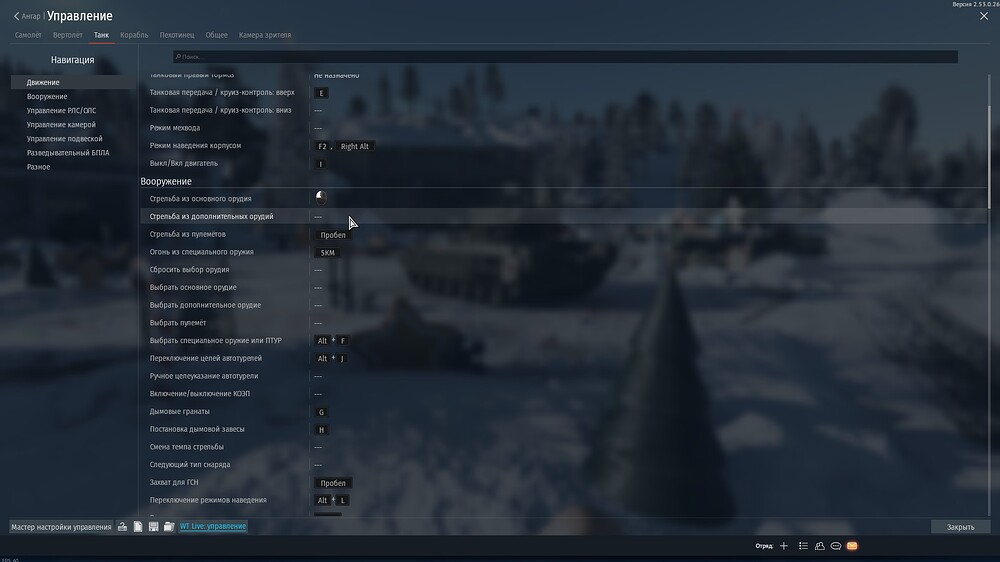Open the list icon next to Отряд
The width and height of the screenshot is (1000, 562).
coord(804,546)
